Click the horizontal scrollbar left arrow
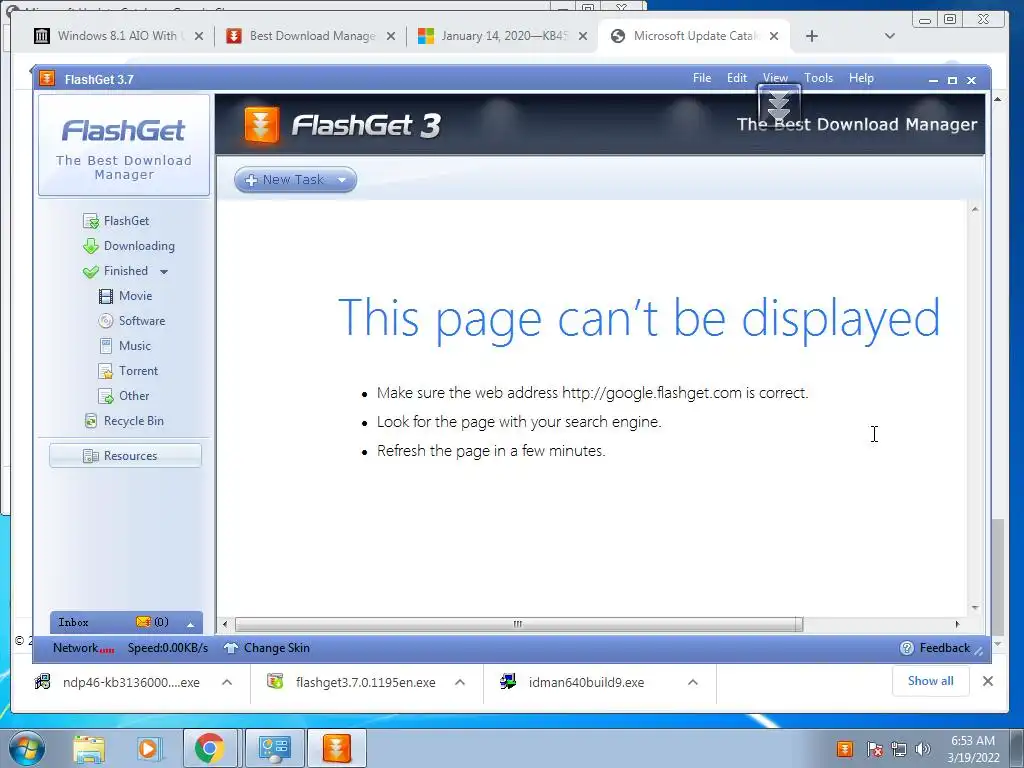 (225, 624)
